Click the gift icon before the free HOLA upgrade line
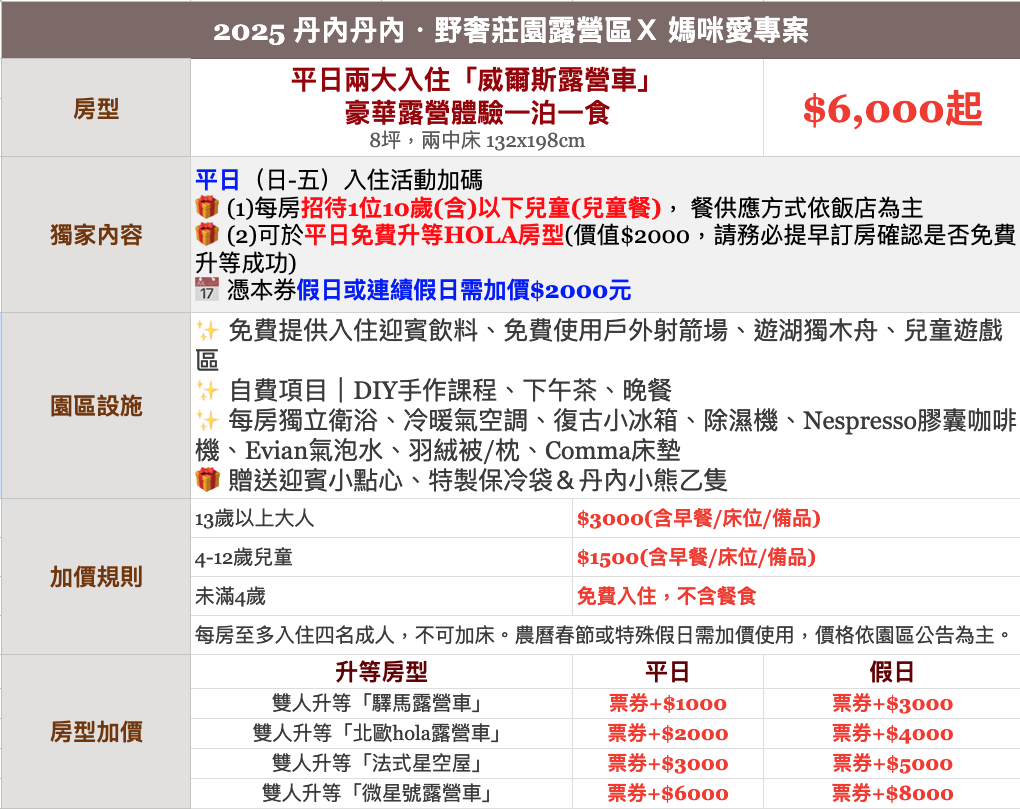 pyautogui.click(x=207, y=235)
